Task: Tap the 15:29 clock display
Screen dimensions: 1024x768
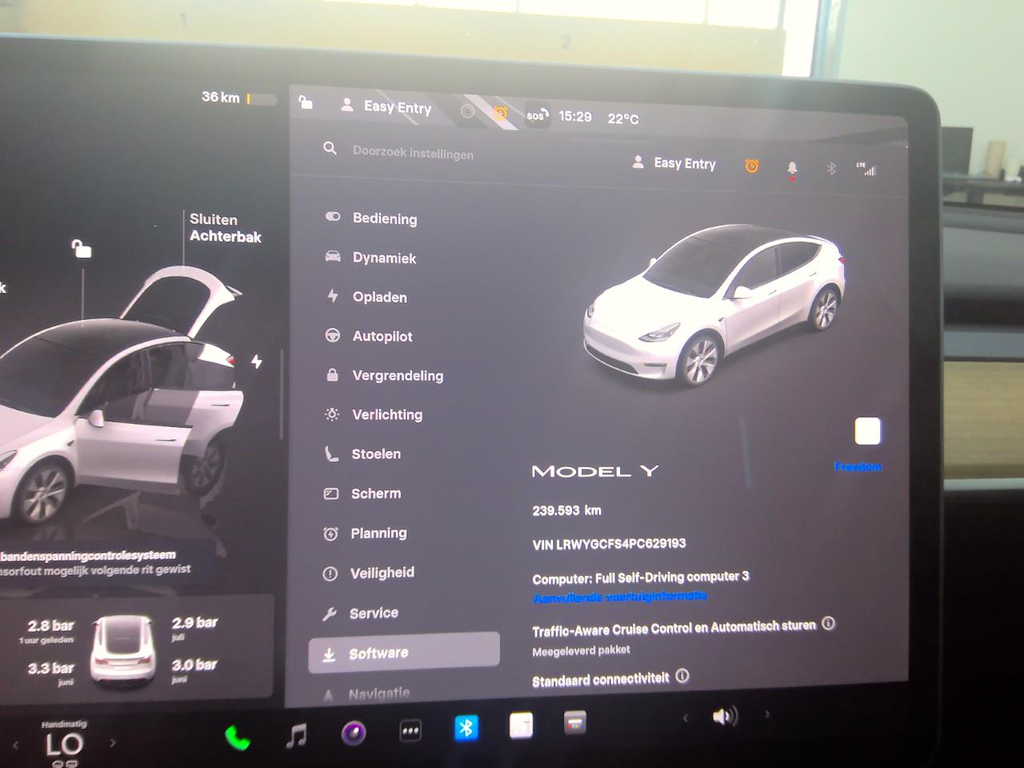Action: click(x=575, y=116)
